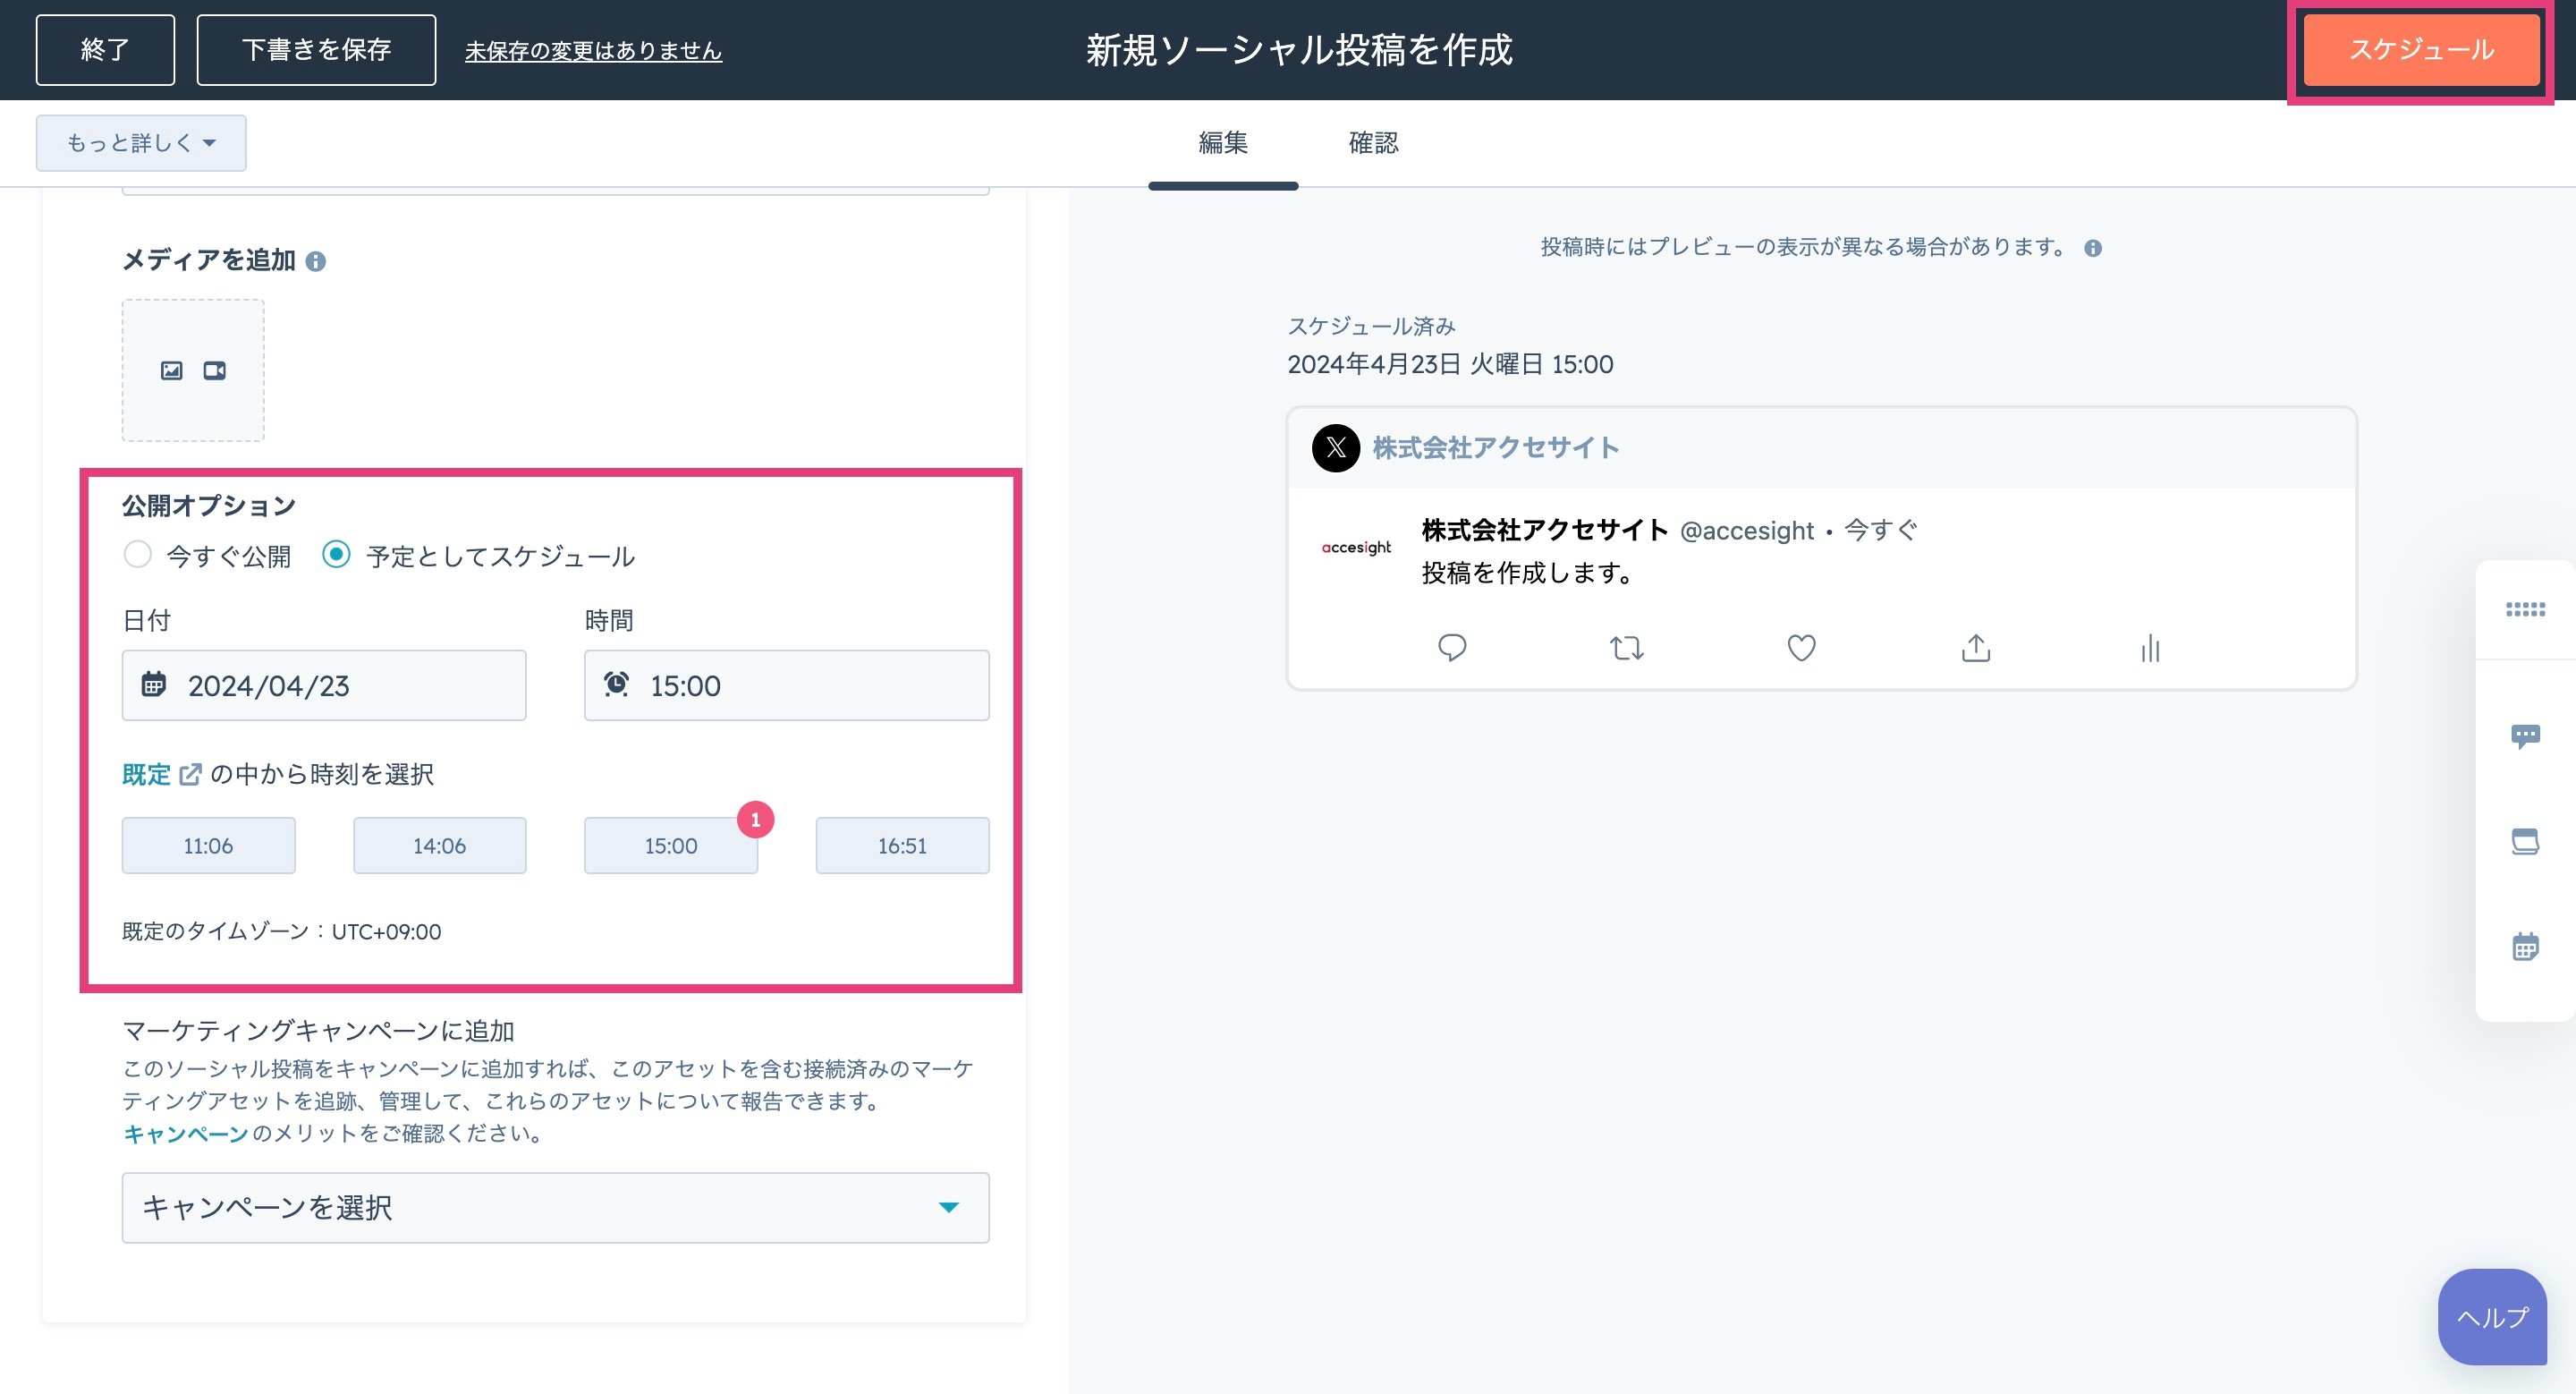Click the 終了 button
This screenshot has height=1394, width=2576.
(105, 50)
